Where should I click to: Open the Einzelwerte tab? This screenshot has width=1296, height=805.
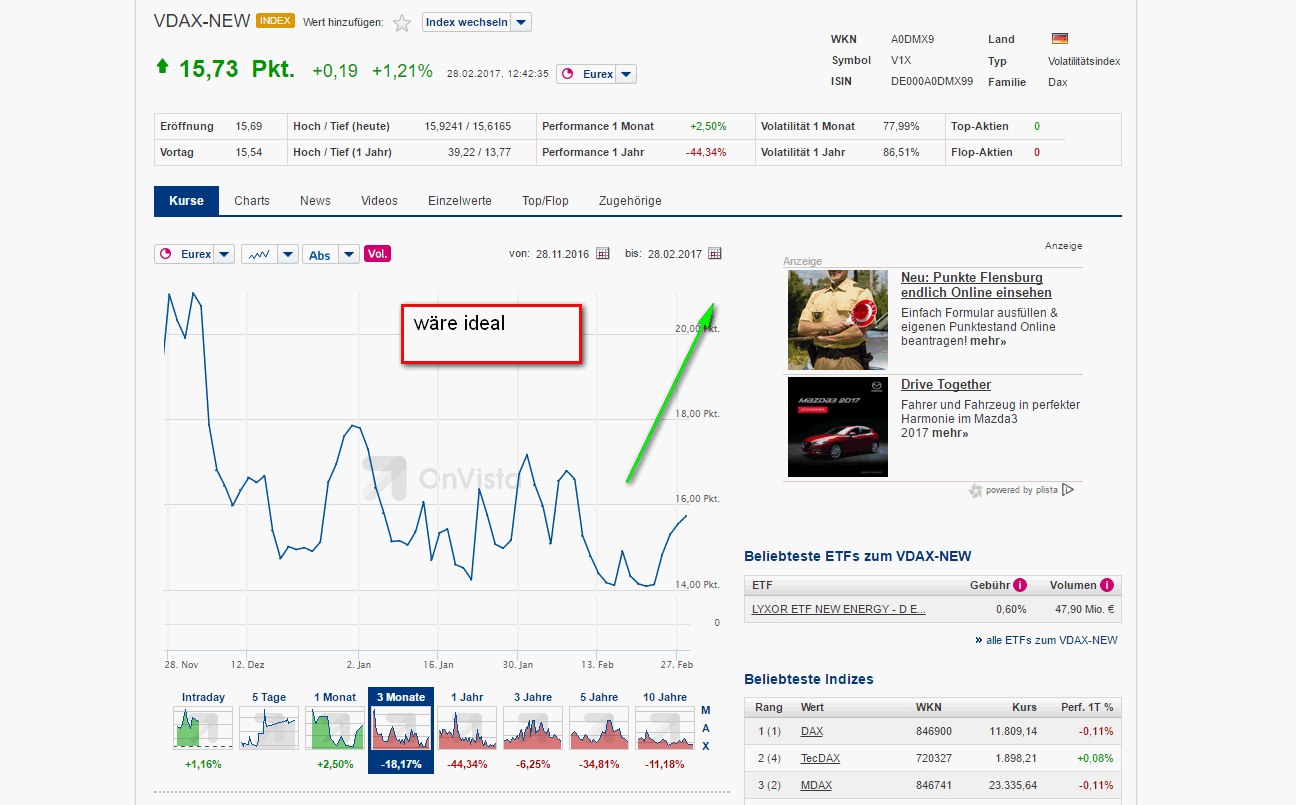460,201
